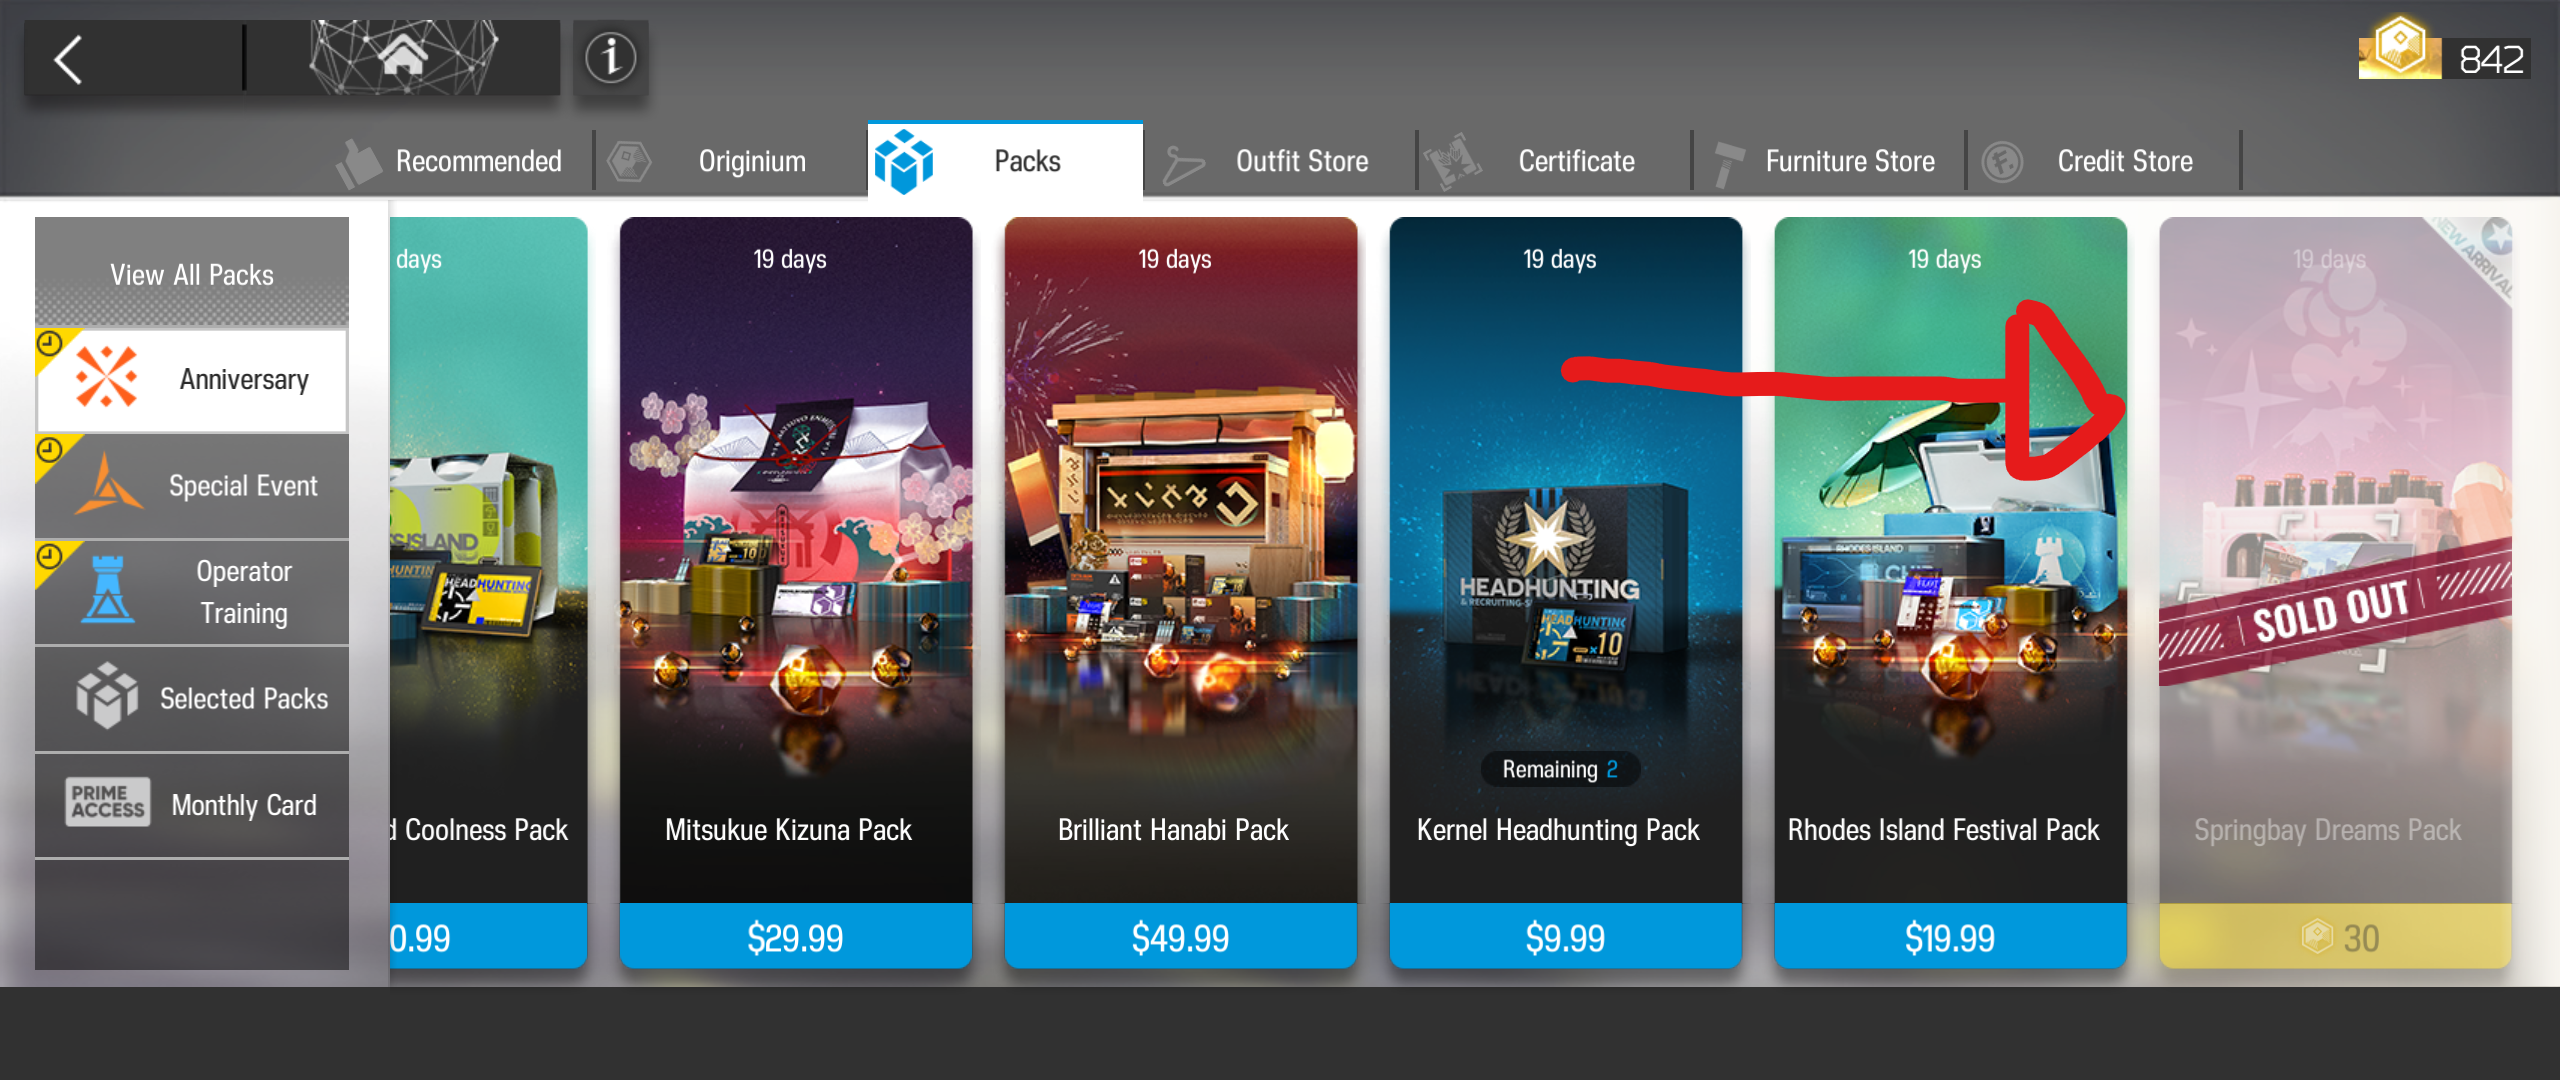Select View All Packs category
This screenshot has width=2560, height=1080.
(x=192, y=272)
